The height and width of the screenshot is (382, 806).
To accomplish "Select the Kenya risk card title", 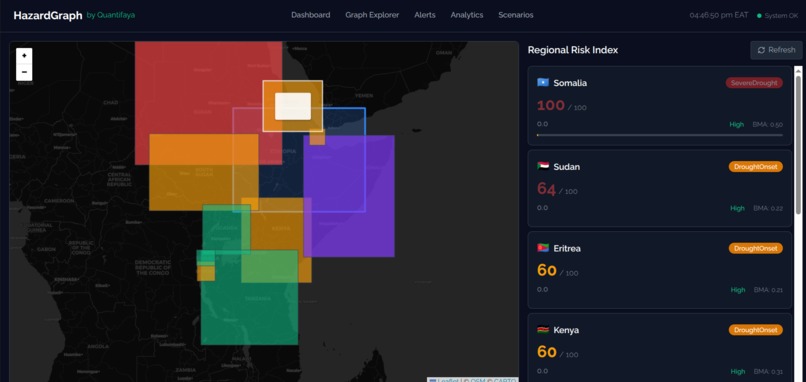I will pos(566,330).
